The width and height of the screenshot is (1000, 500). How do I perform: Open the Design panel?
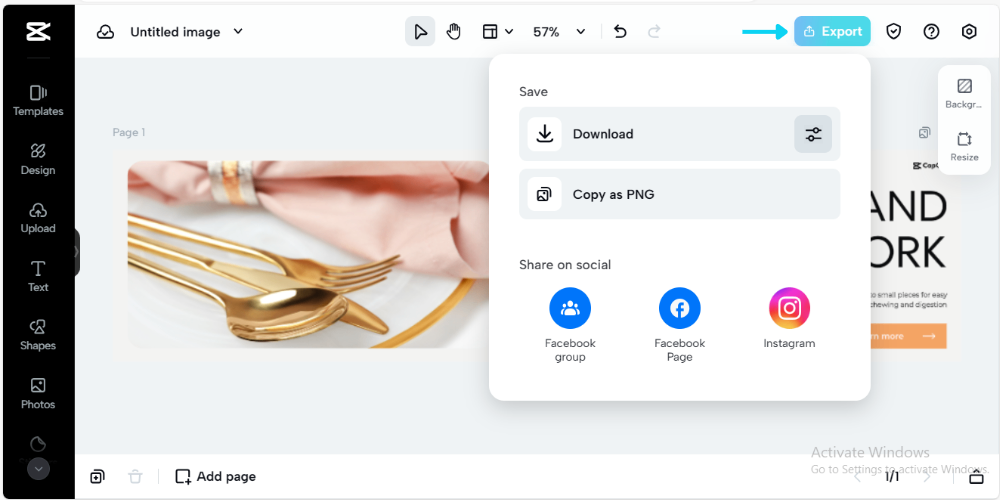click(38, 159)
